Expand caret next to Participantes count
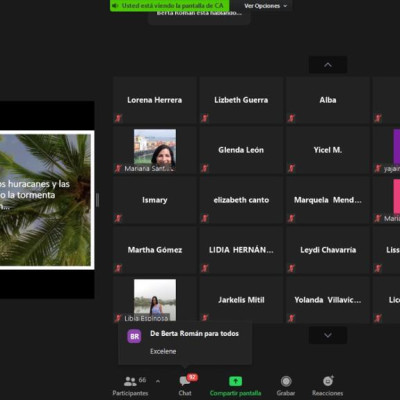Viewport: 400px width, 400px height. [x=158, y=381]
